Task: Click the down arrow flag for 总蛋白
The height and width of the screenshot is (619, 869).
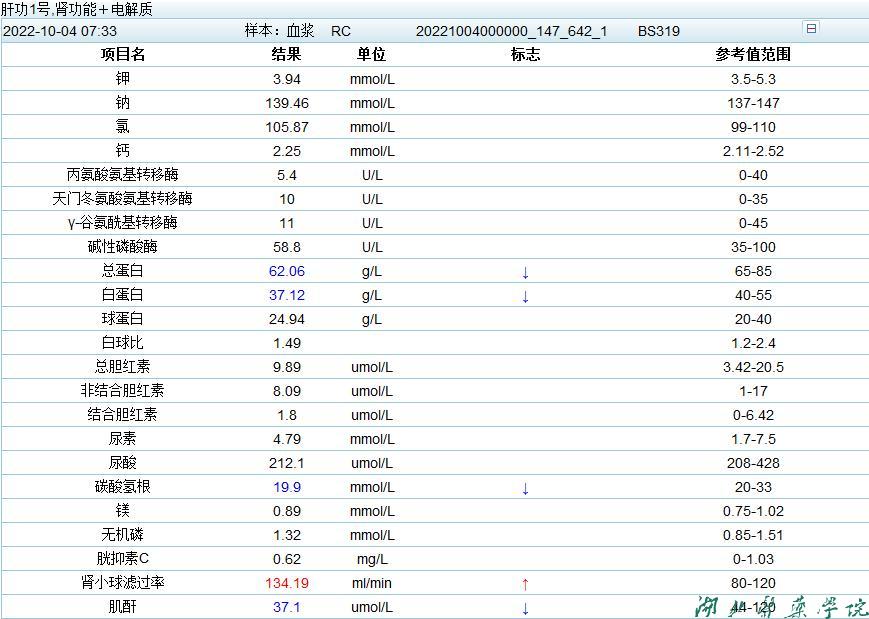Action: [525, 272]
